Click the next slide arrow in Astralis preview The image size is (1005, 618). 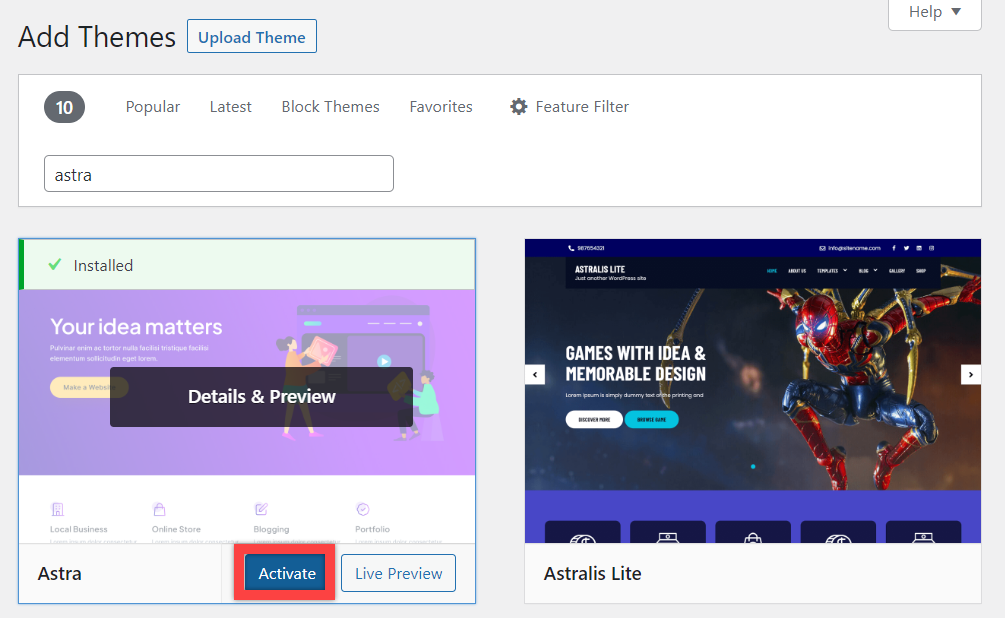(x=970, y=374)
